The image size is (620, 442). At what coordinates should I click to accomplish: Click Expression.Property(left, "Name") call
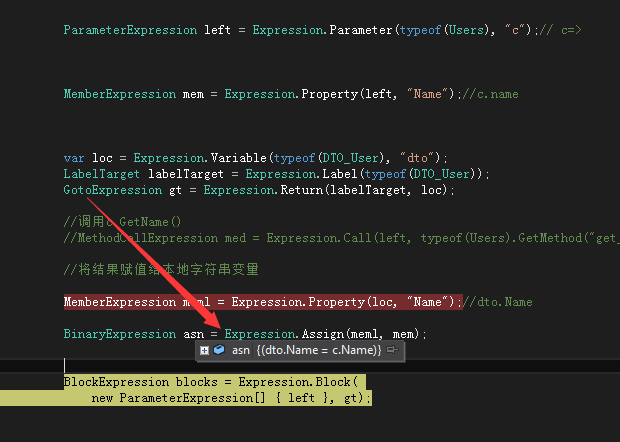pyautogui.click(x=340, y=94)
